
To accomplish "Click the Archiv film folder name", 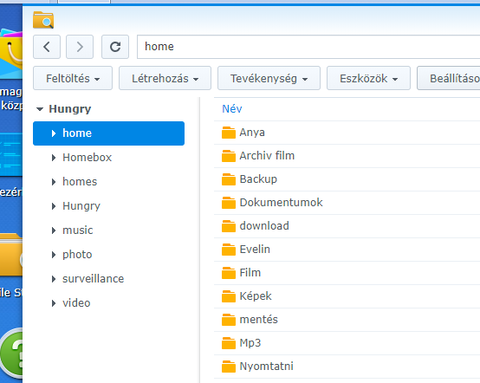I will pos(267,156).
